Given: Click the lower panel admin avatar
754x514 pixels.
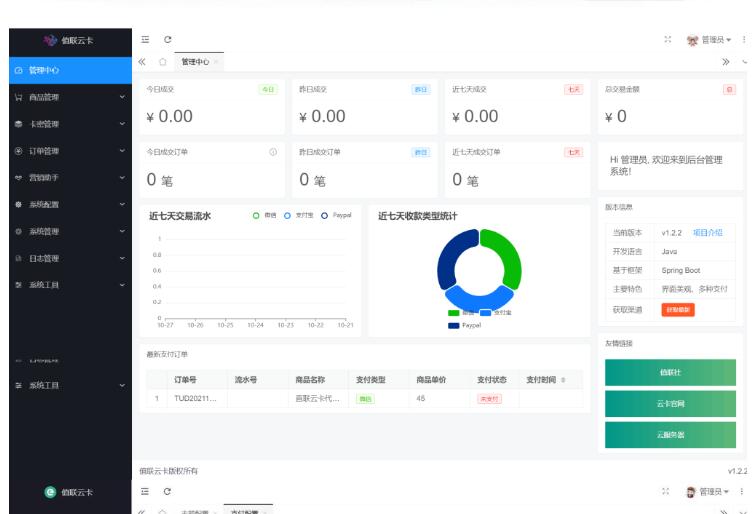Looking at the screenshot, I should pyautogui.click(x=691, y=492).
